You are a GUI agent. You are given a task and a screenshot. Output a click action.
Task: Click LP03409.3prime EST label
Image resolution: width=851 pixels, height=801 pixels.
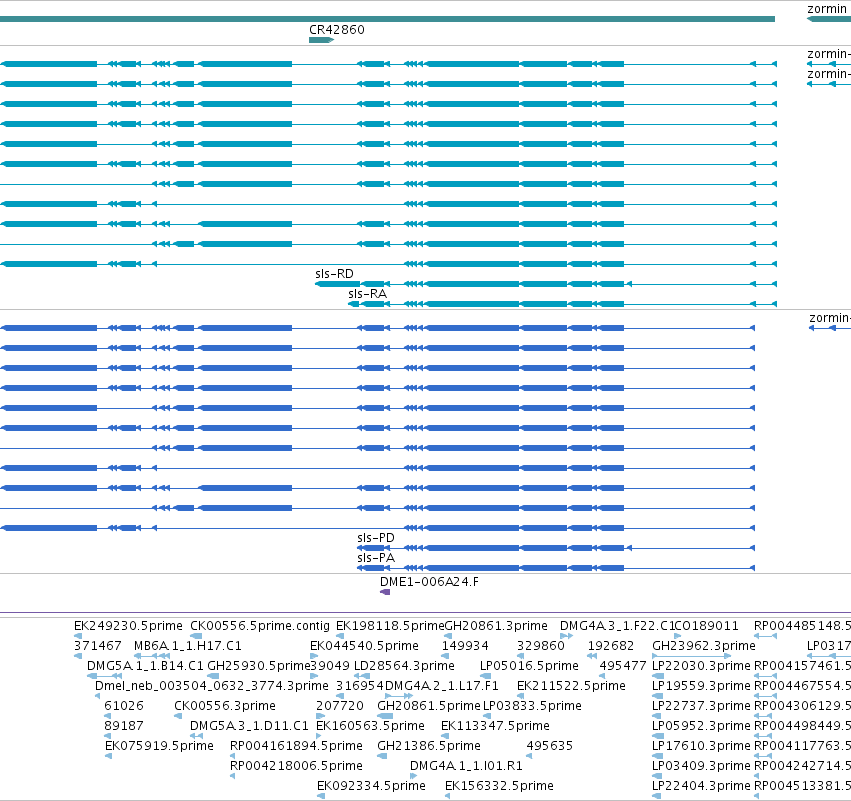(x=701, y=766)
